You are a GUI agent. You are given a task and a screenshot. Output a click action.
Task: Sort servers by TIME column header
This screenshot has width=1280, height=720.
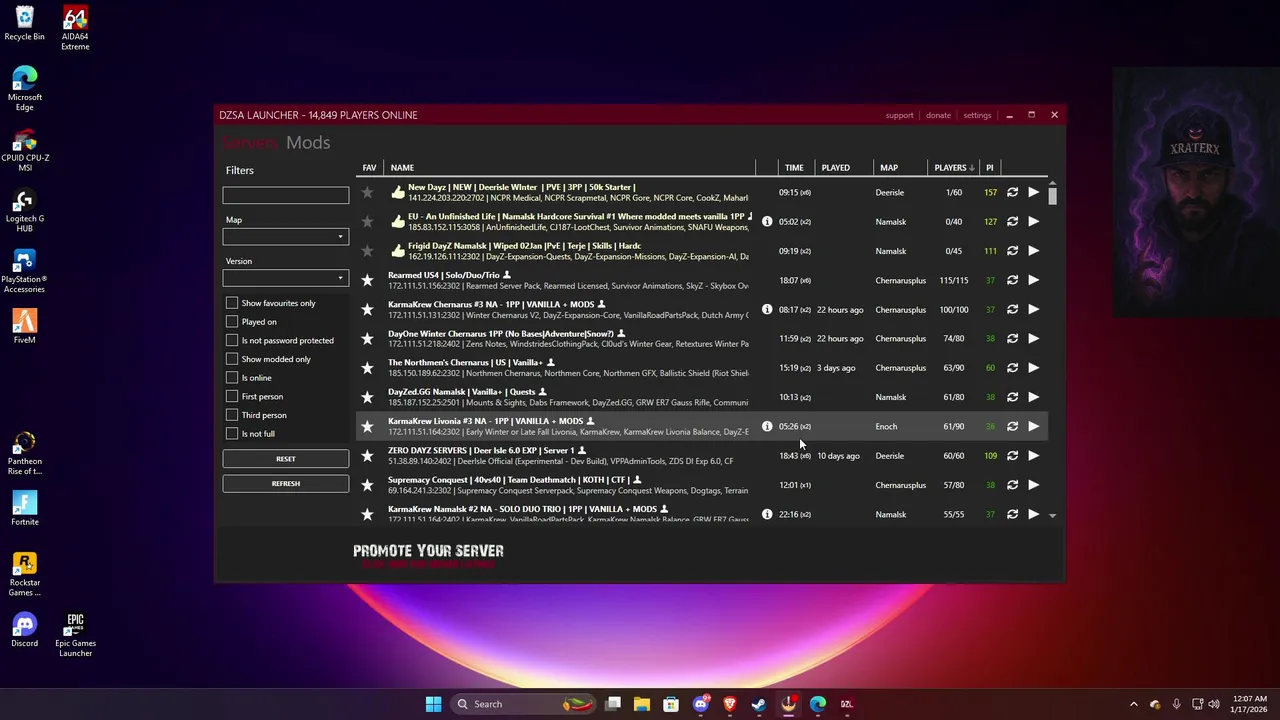pos(794,168)
